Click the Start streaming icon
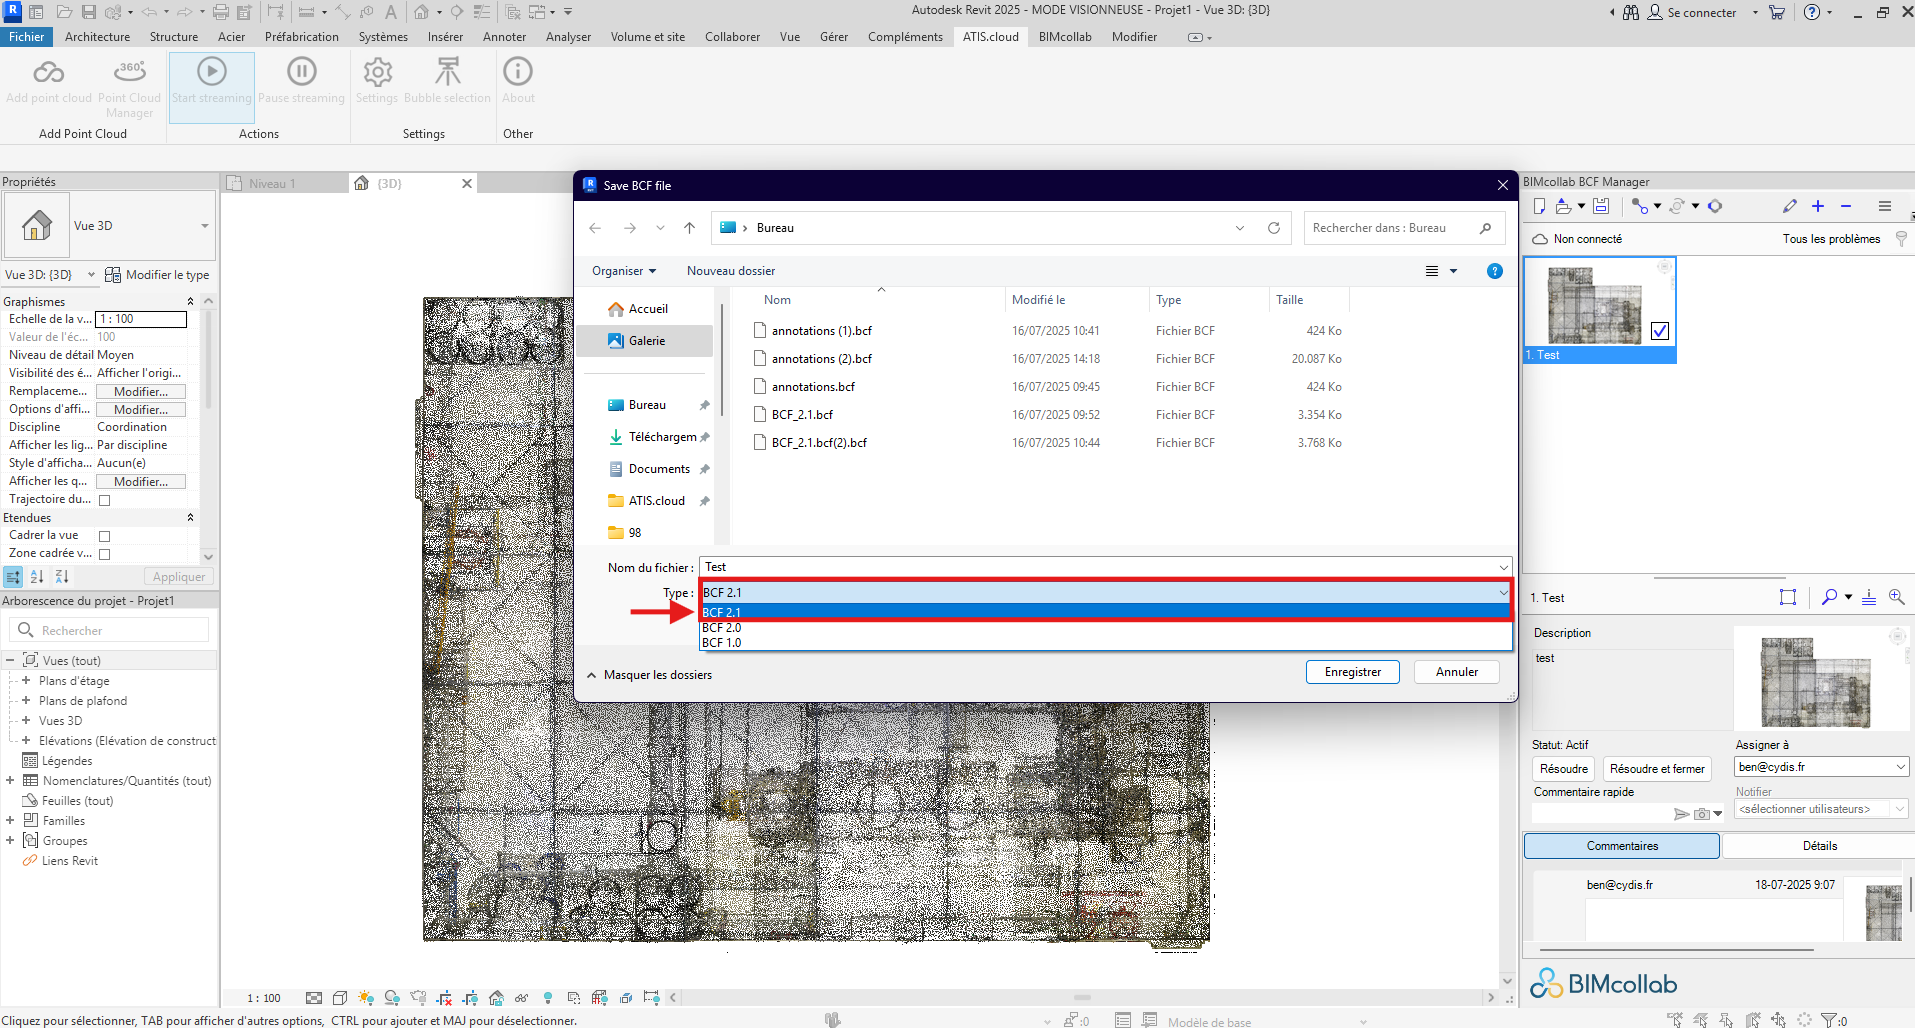 point(211,72)
